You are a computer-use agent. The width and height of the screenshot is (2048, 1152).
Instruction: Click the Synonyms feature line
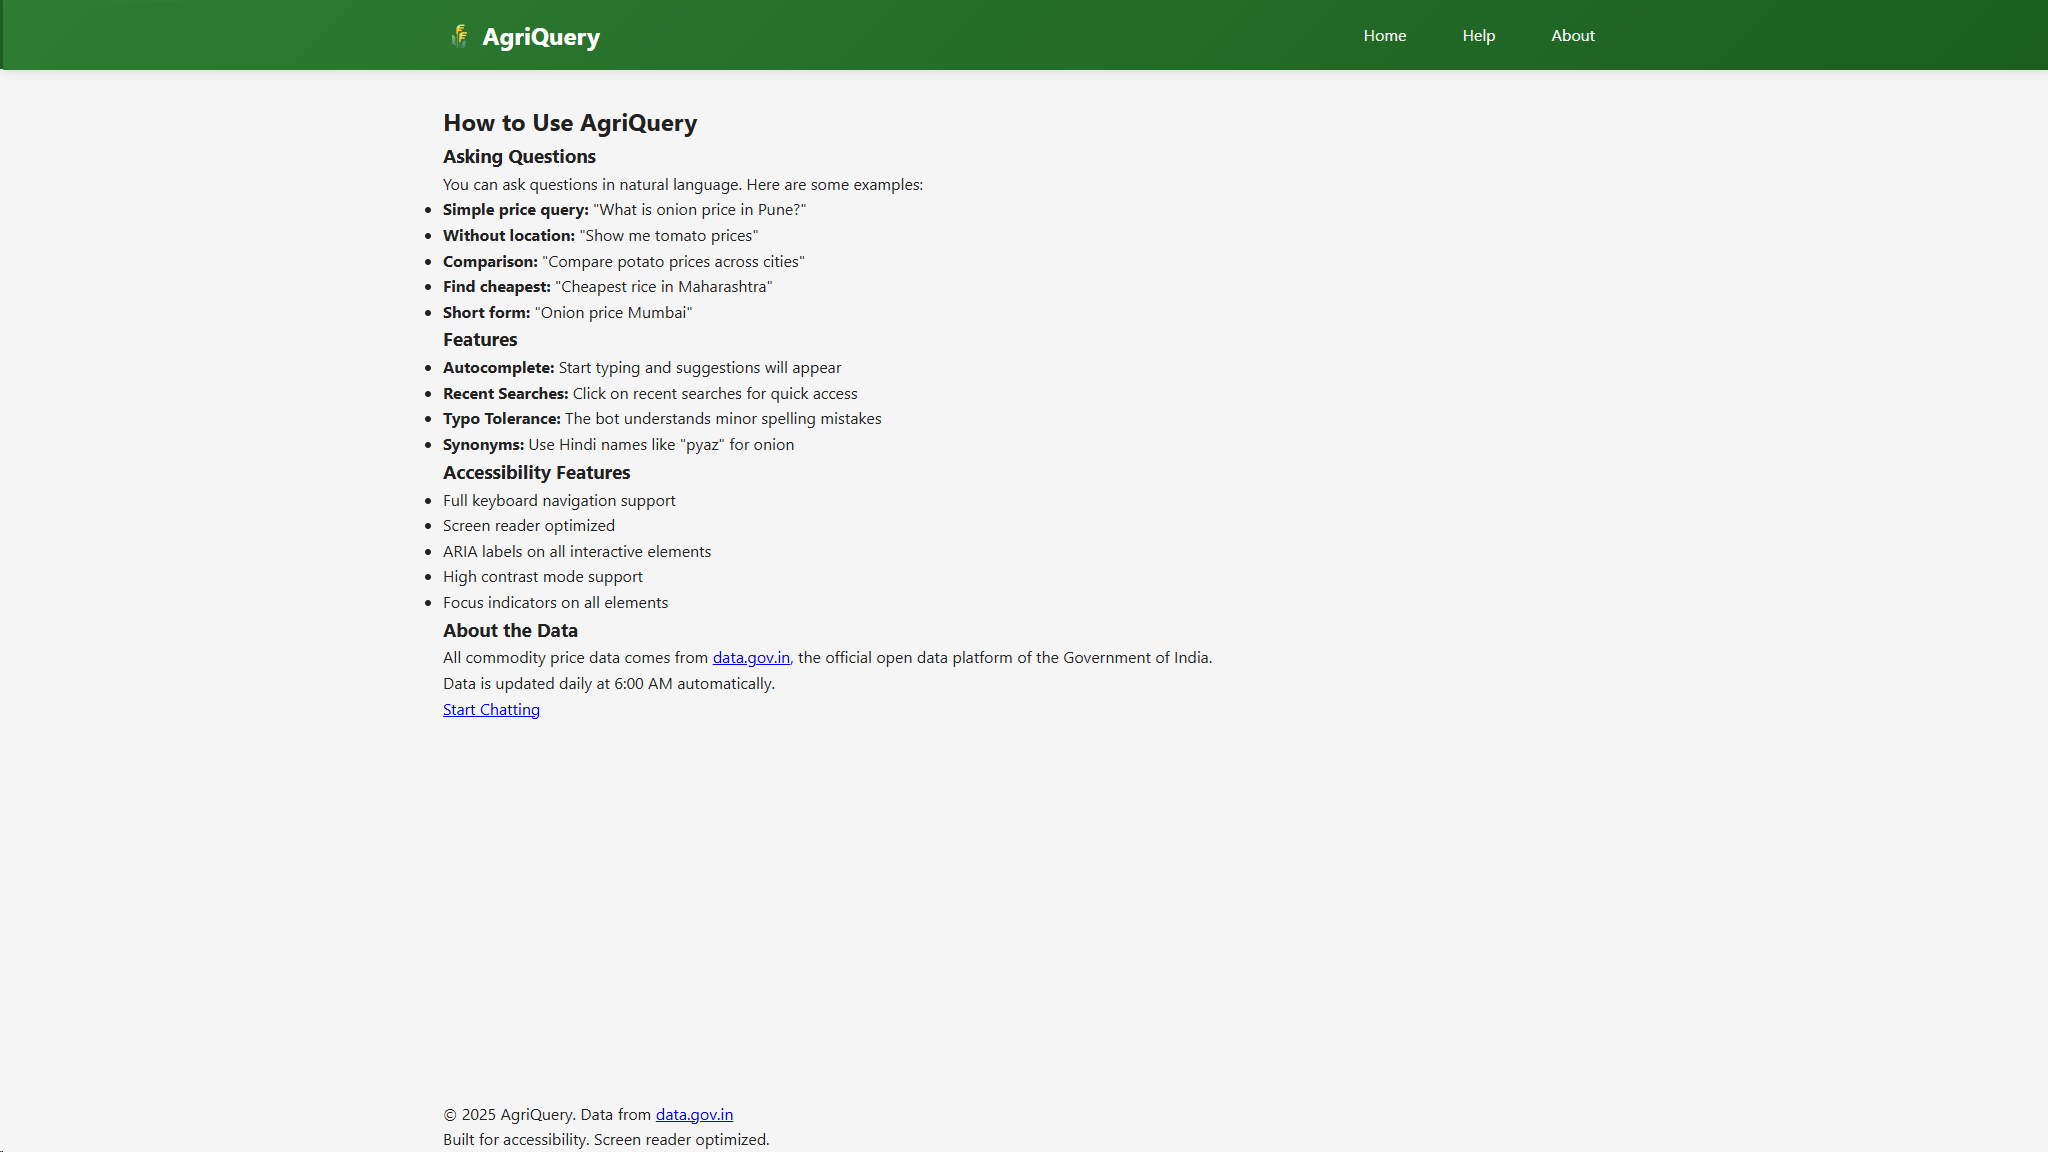pos(618,444)
